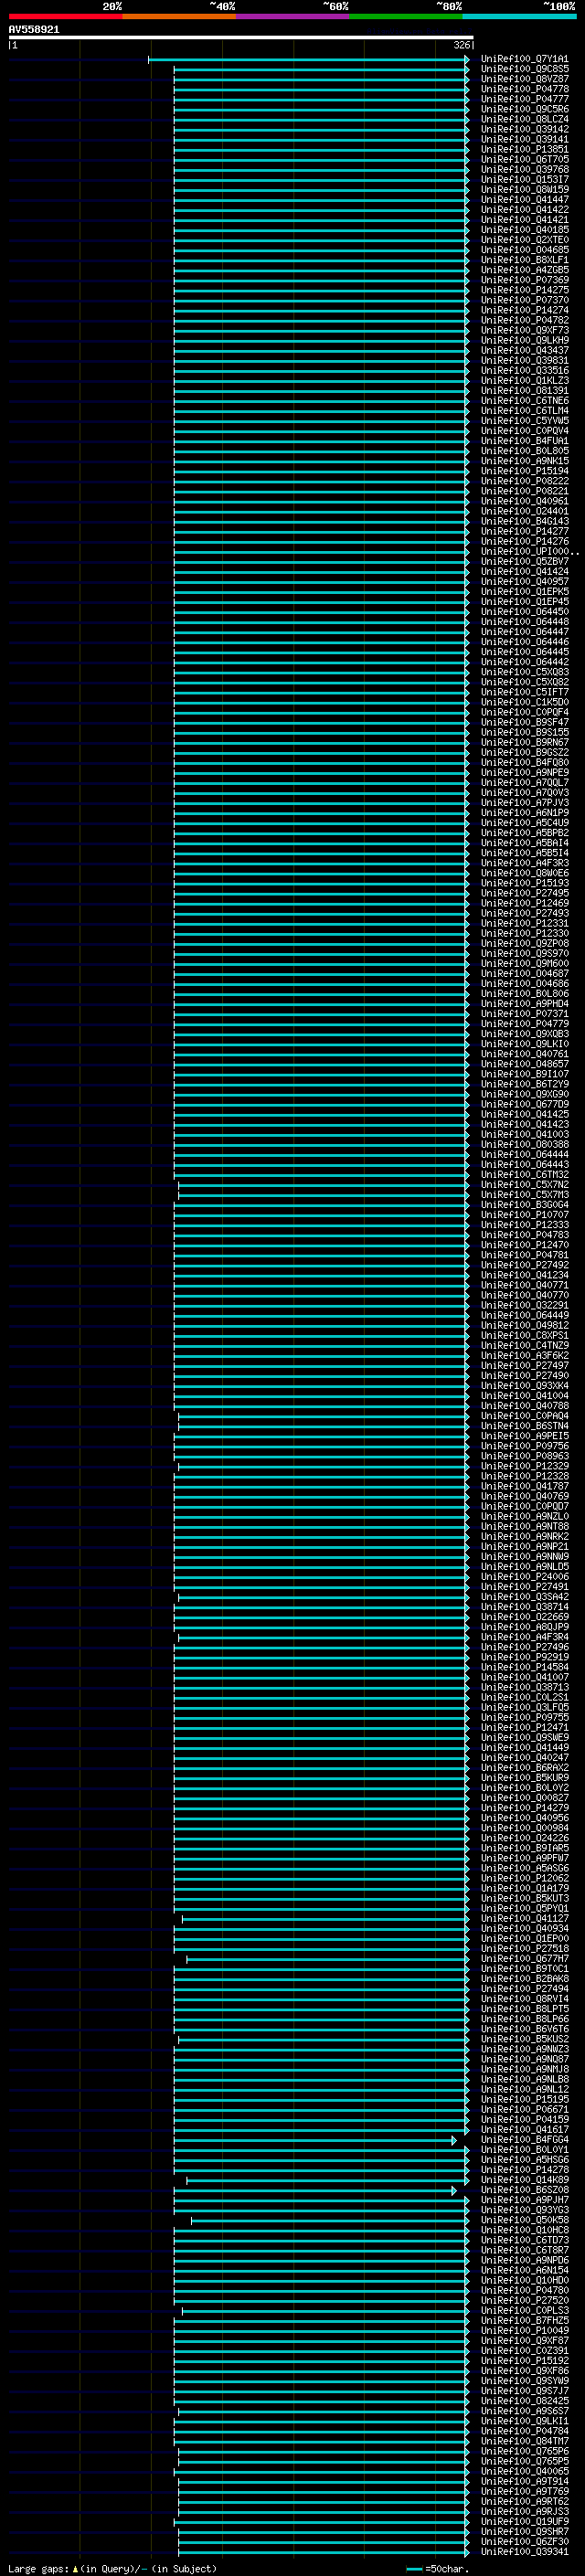Viewport: 585px width, 2576px height.
Task: Select the UniRef100_O64442 label
Action: pos(524,662)
